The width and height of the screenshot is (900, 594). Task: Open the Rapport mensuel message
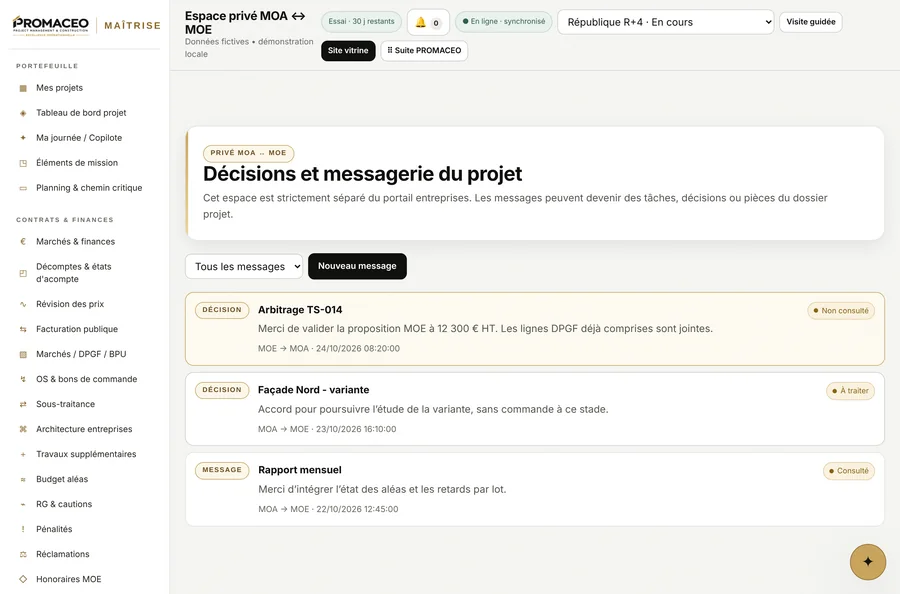tap(534, 489)
